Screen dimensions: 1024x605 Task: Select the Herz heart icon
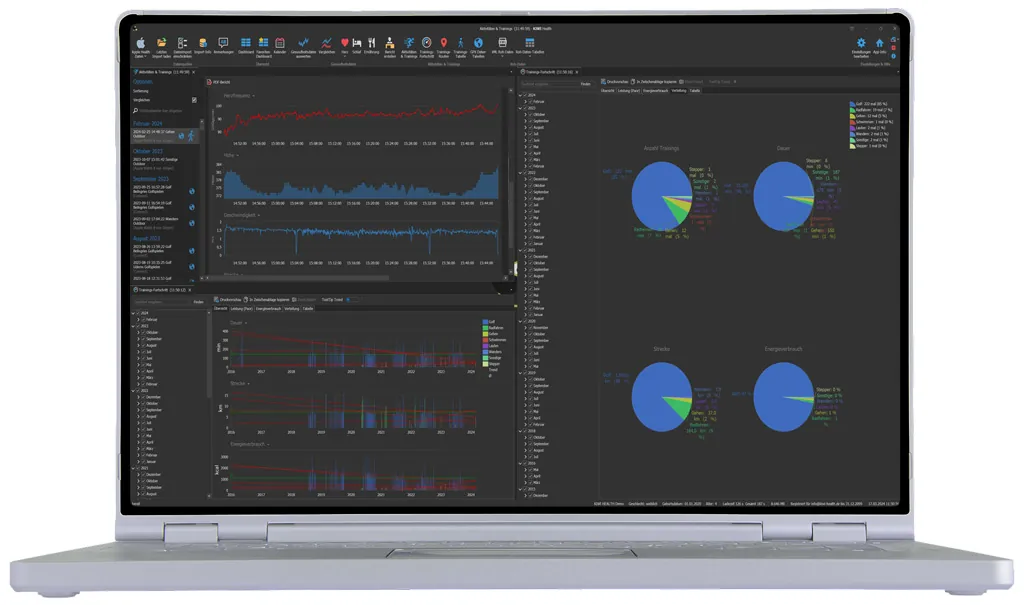344,44
